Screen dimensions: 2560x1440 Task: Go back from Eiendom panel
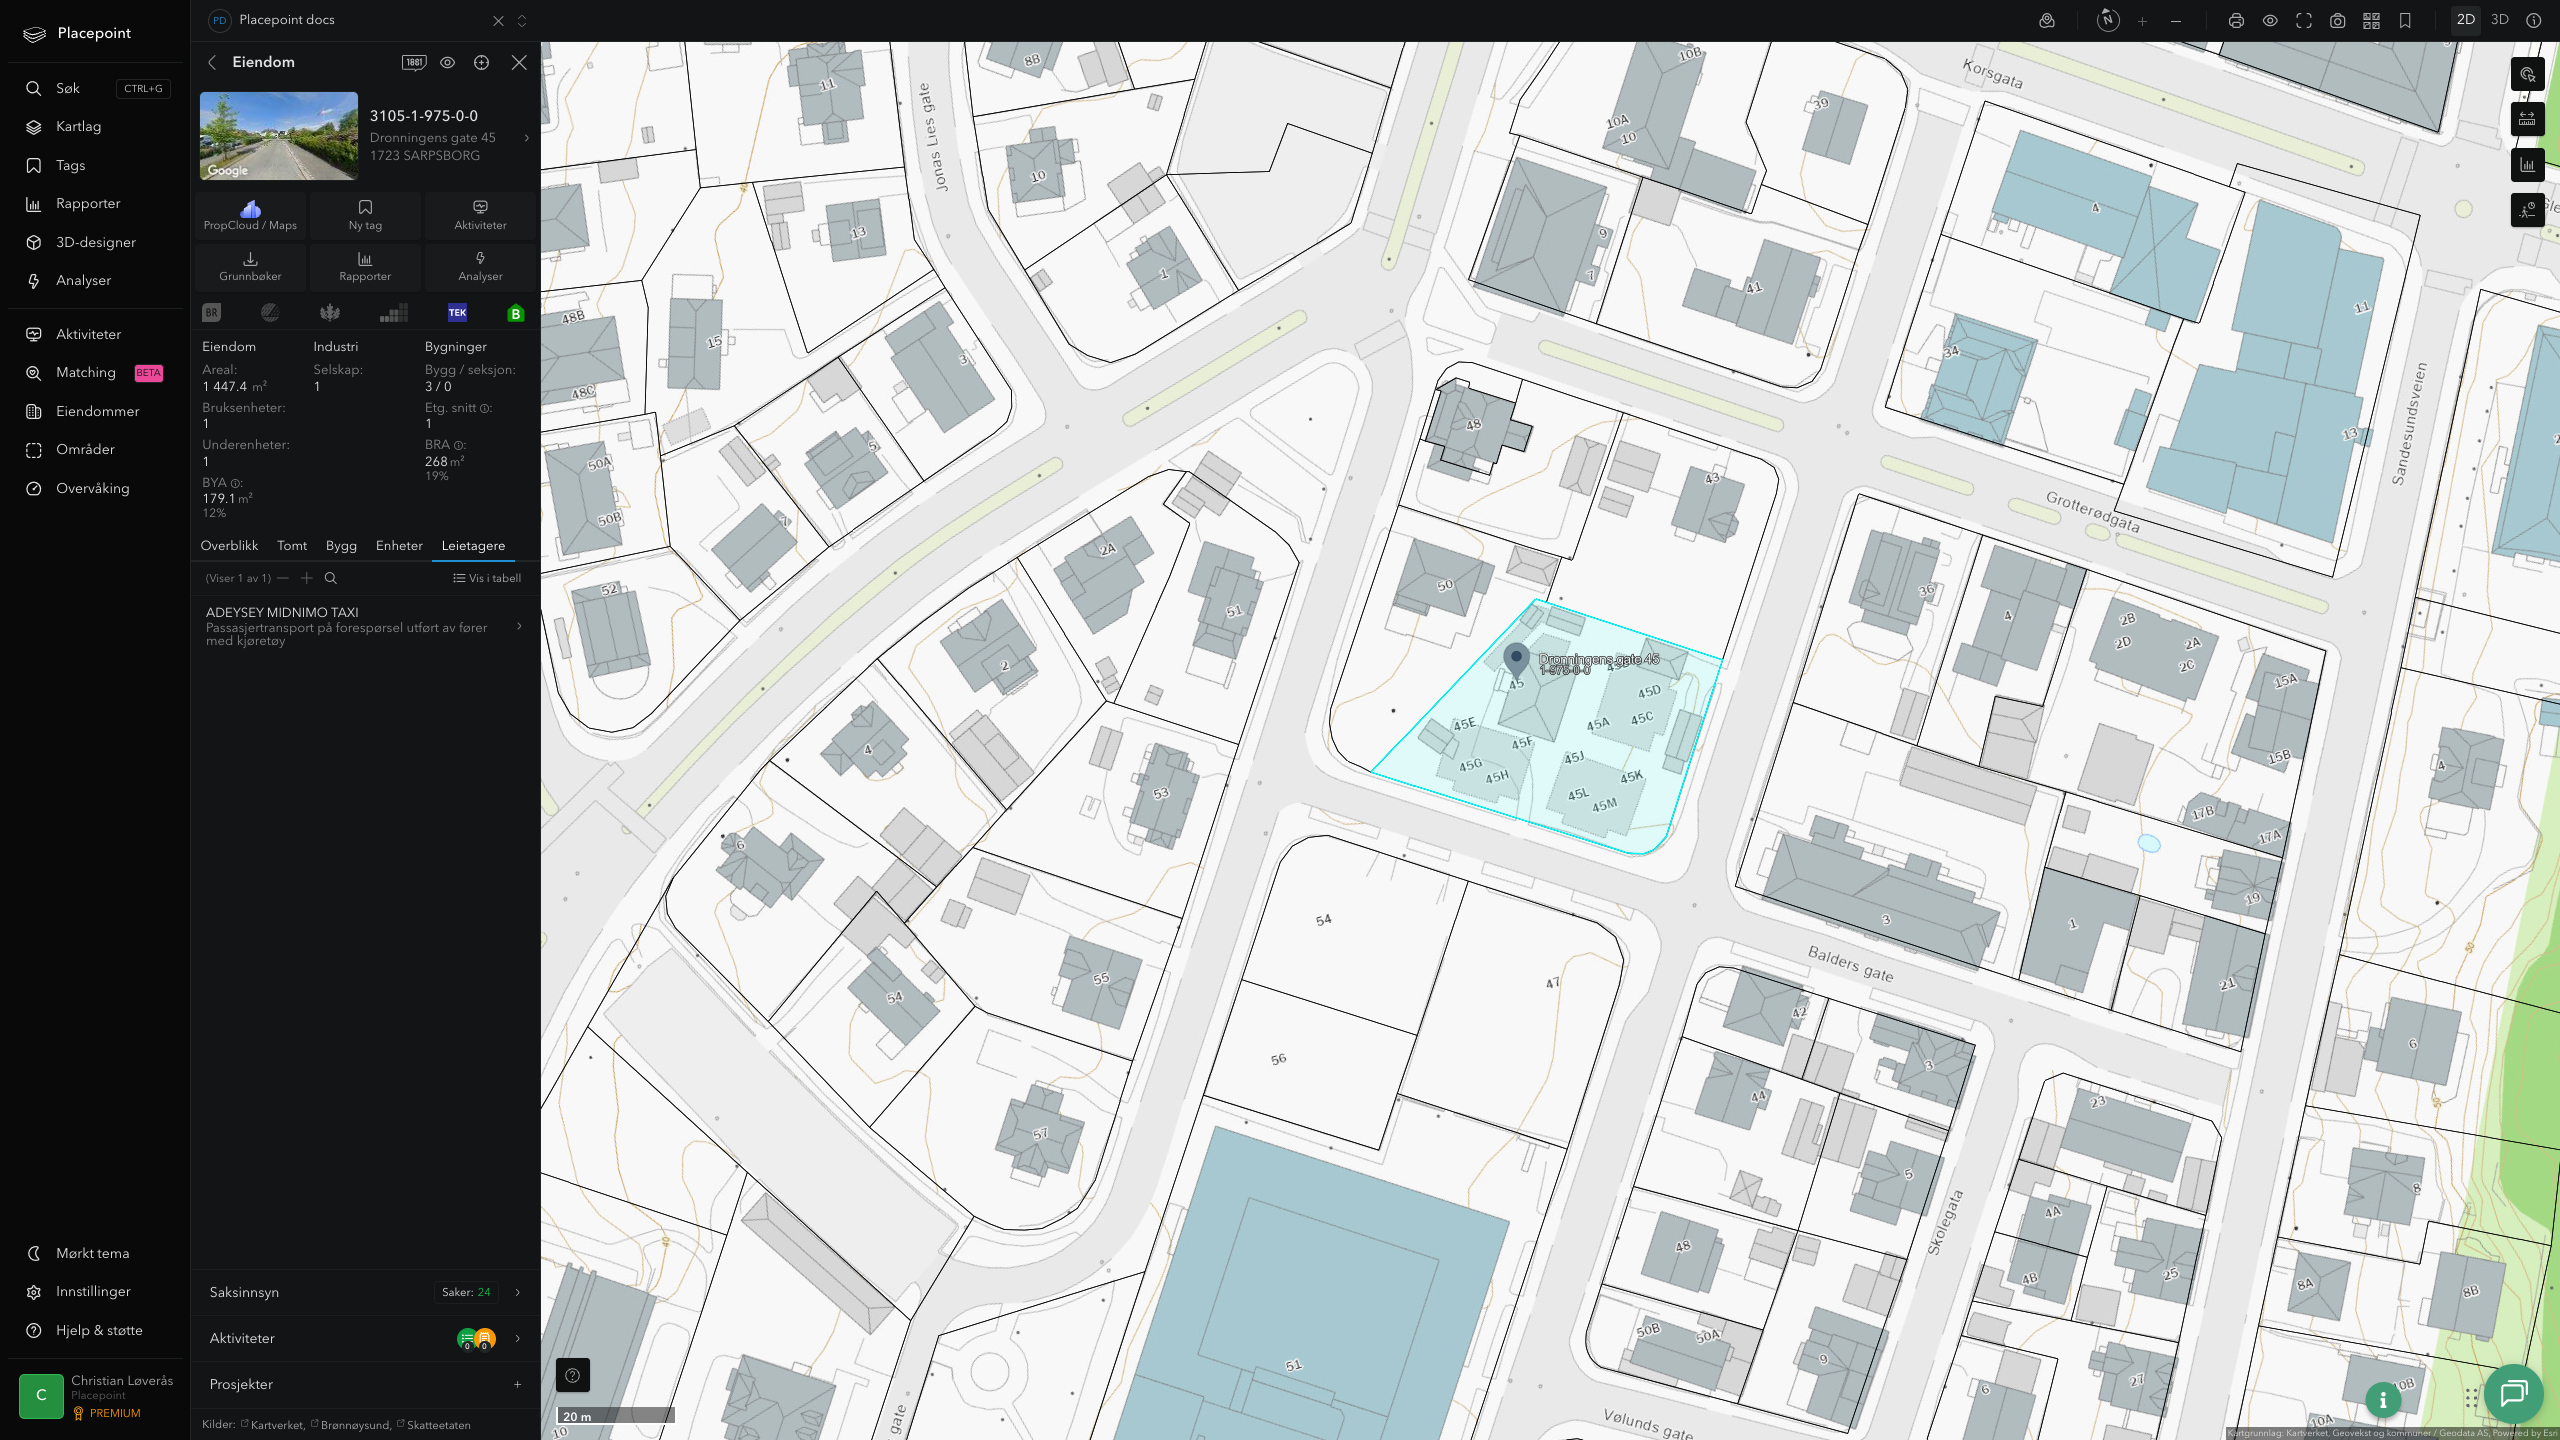pyautogui.click(x=212, y=62)
